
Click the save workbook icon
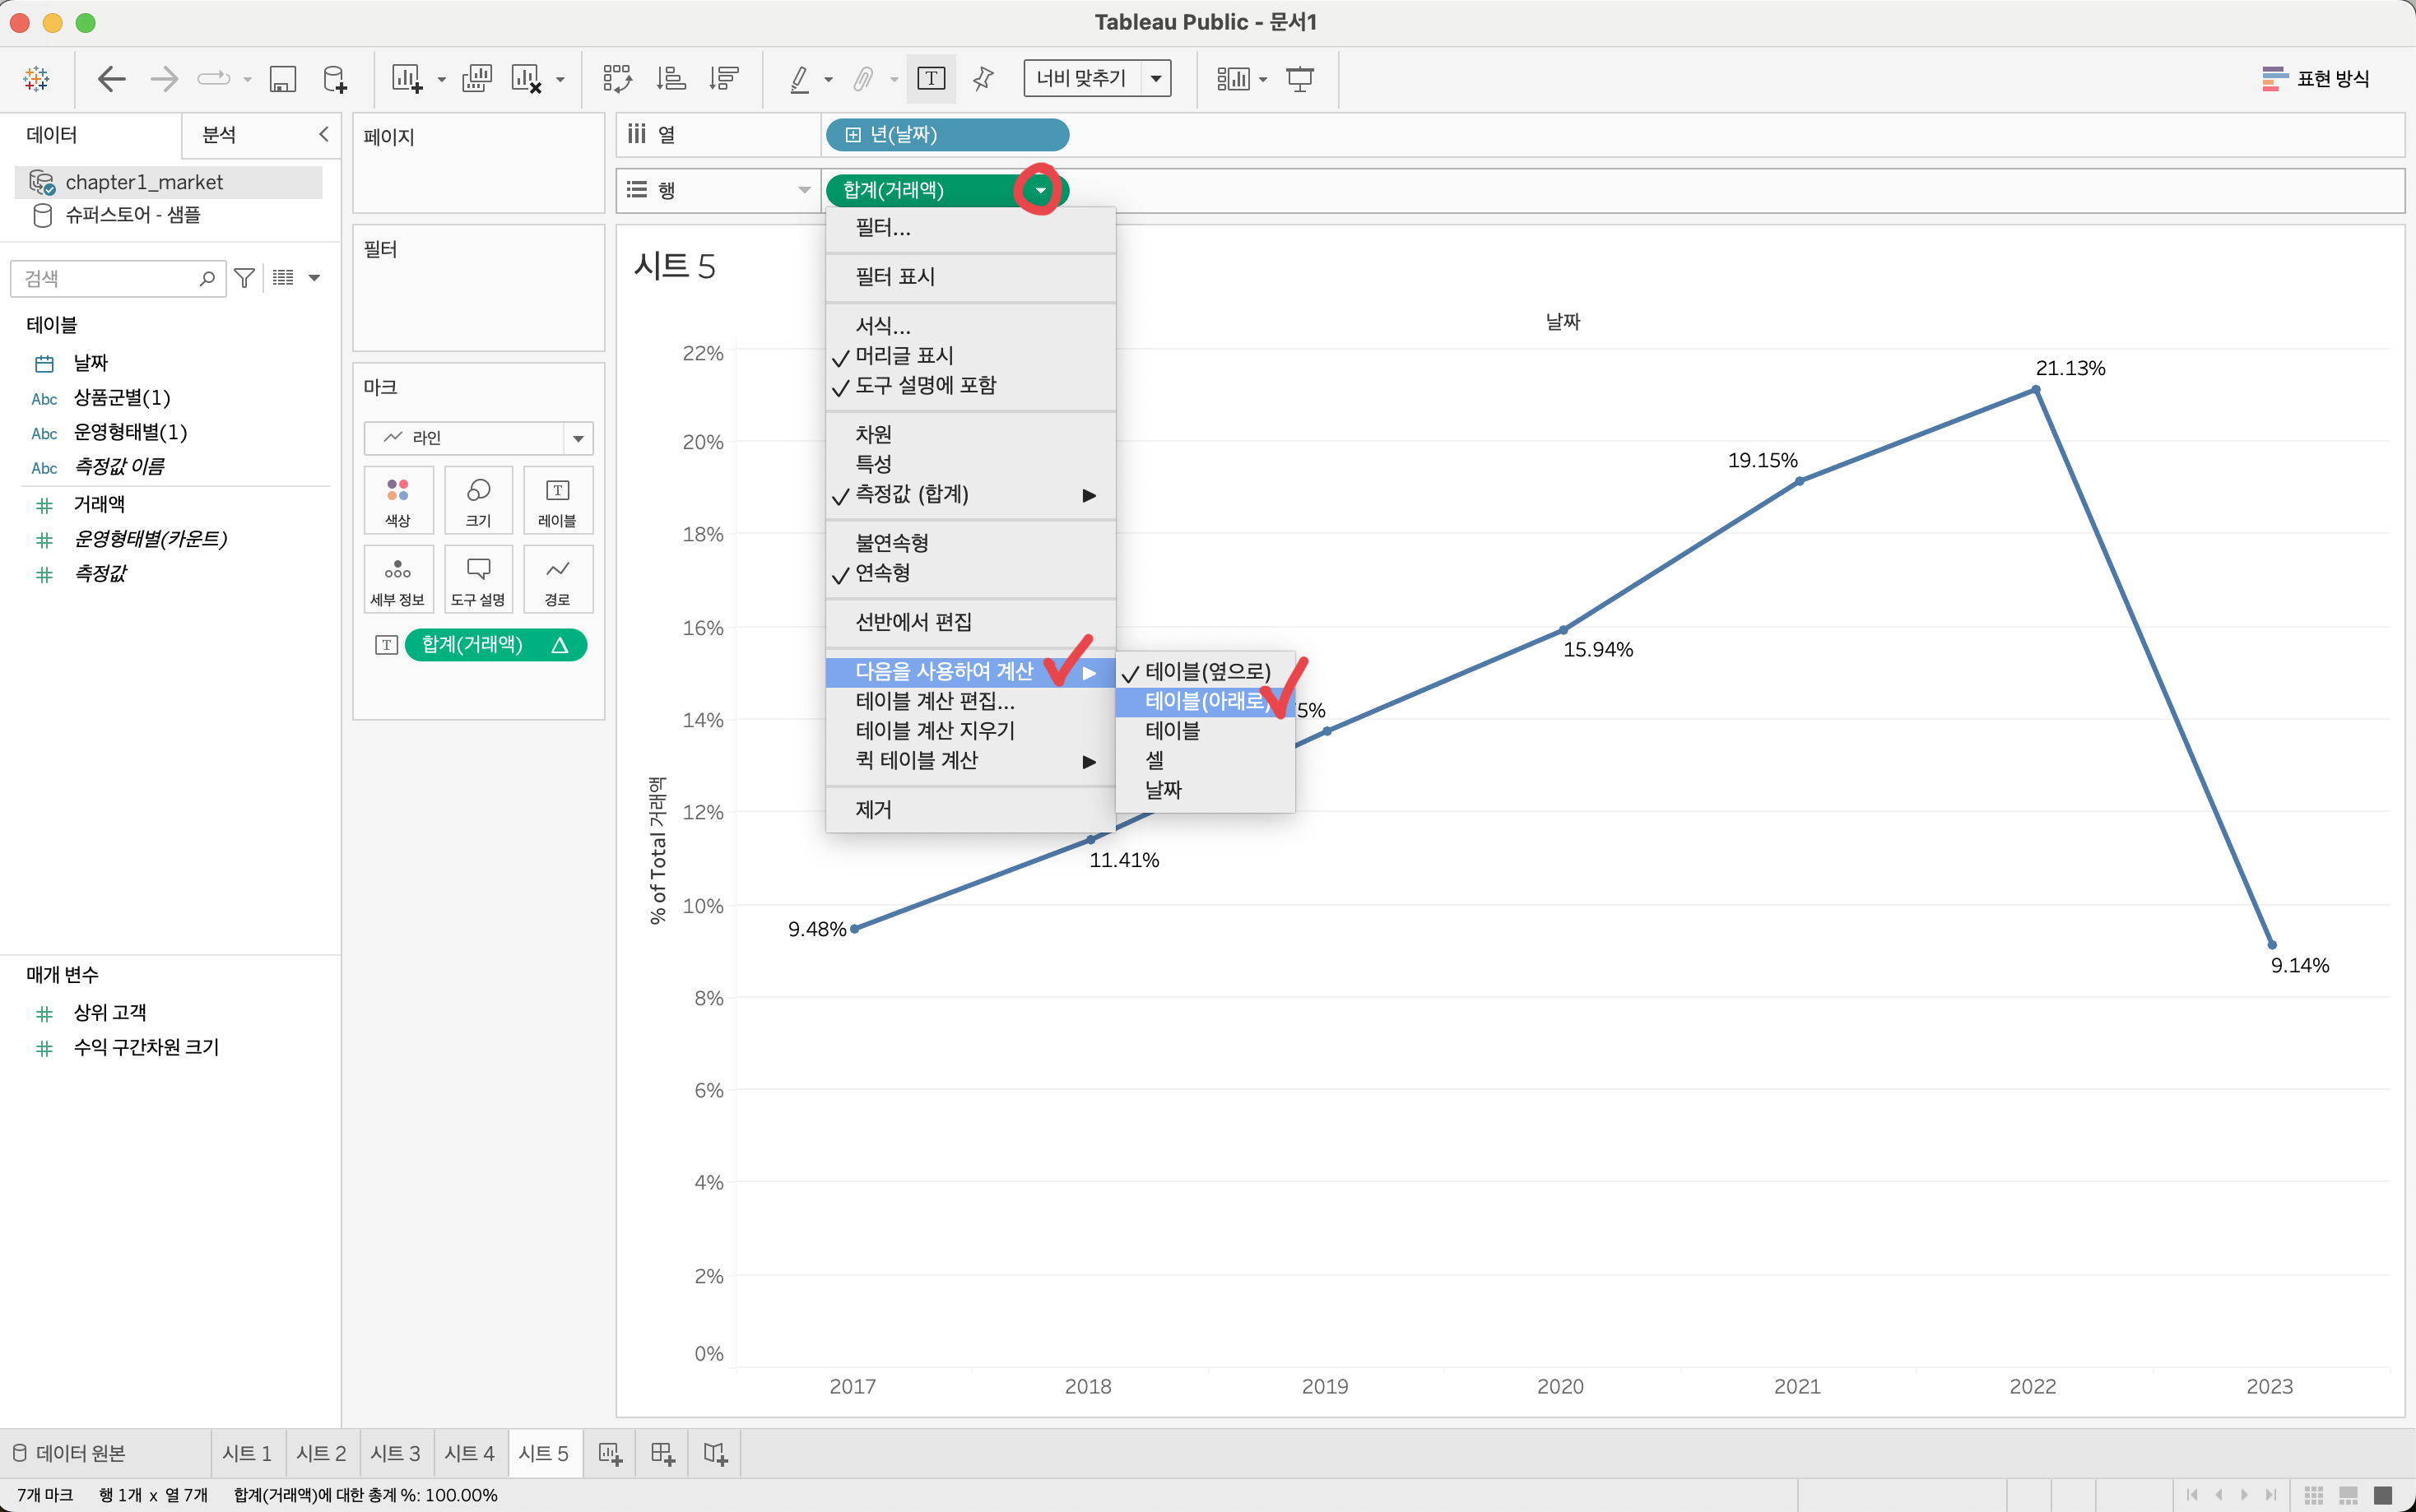(x=283, y=79)
